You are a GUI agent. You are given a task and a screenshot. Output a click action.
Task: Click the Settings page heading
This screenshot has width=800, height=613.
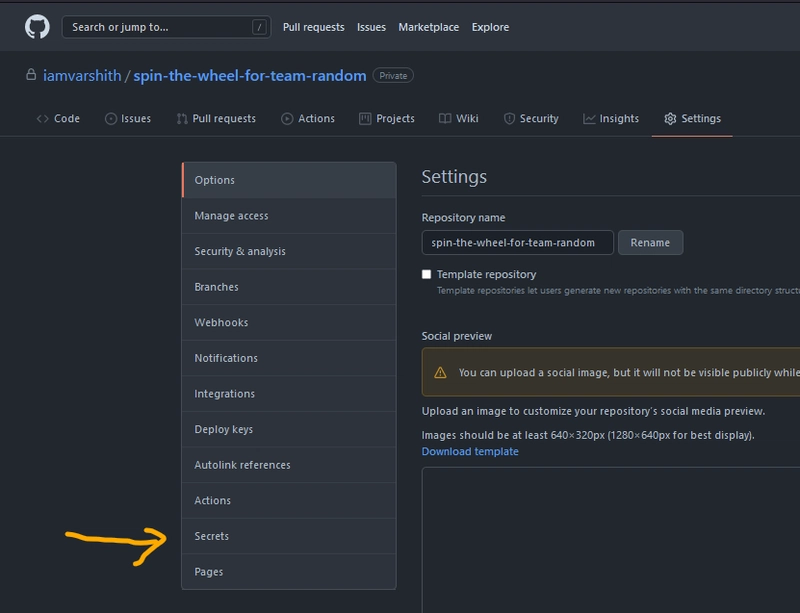[x=454, y=177]
